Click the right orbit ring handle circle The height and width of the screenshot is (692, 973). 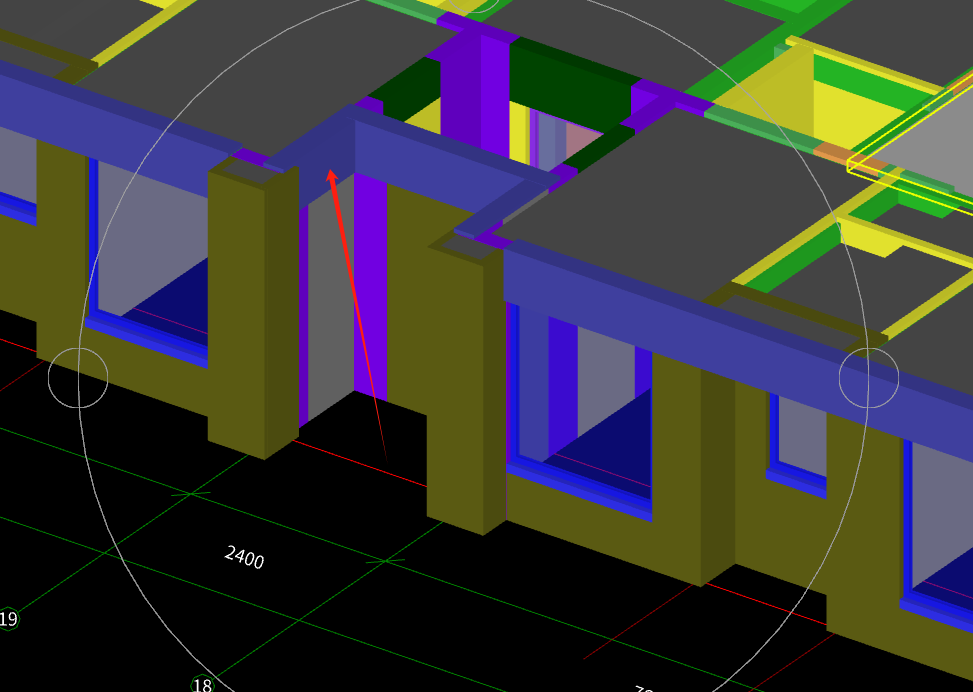tap(869, 378)
